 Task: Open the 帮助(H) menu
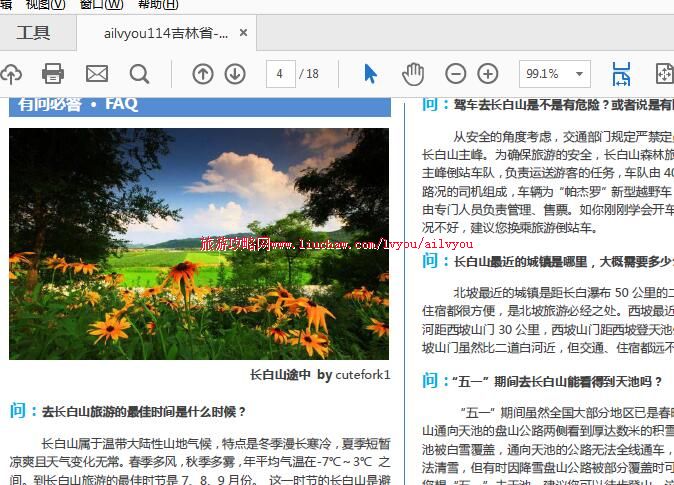click(158, 5)
